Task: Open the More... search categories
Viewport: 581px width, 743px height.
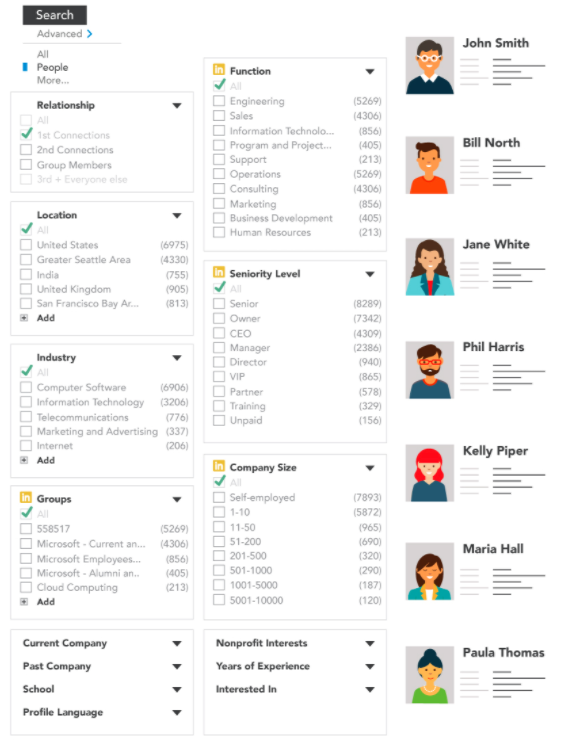Action: (x=53, y=80)
